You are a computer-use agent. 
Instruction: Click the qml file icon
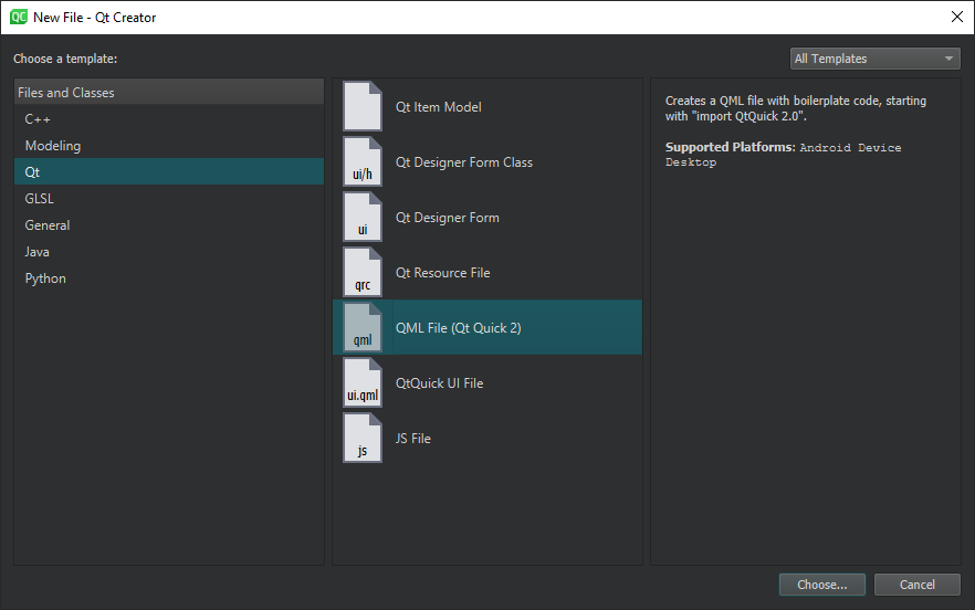(363, 328)
